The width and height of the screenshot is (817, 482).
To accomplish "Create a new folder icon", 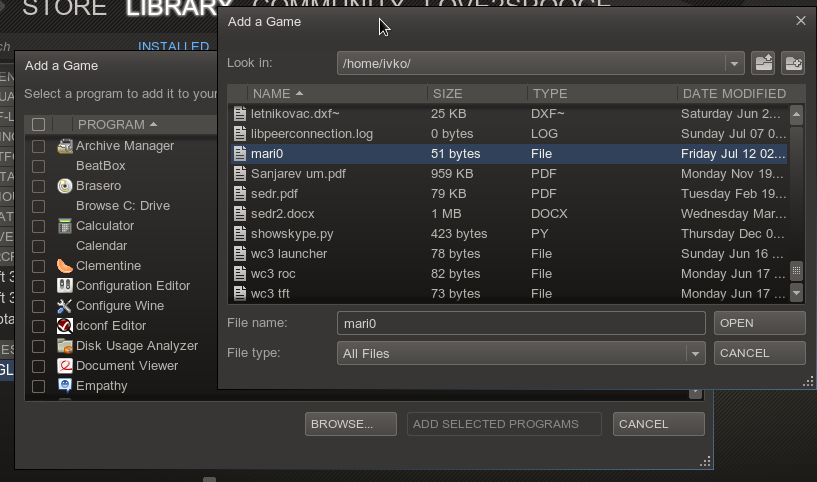I will [x=793, y=64].
